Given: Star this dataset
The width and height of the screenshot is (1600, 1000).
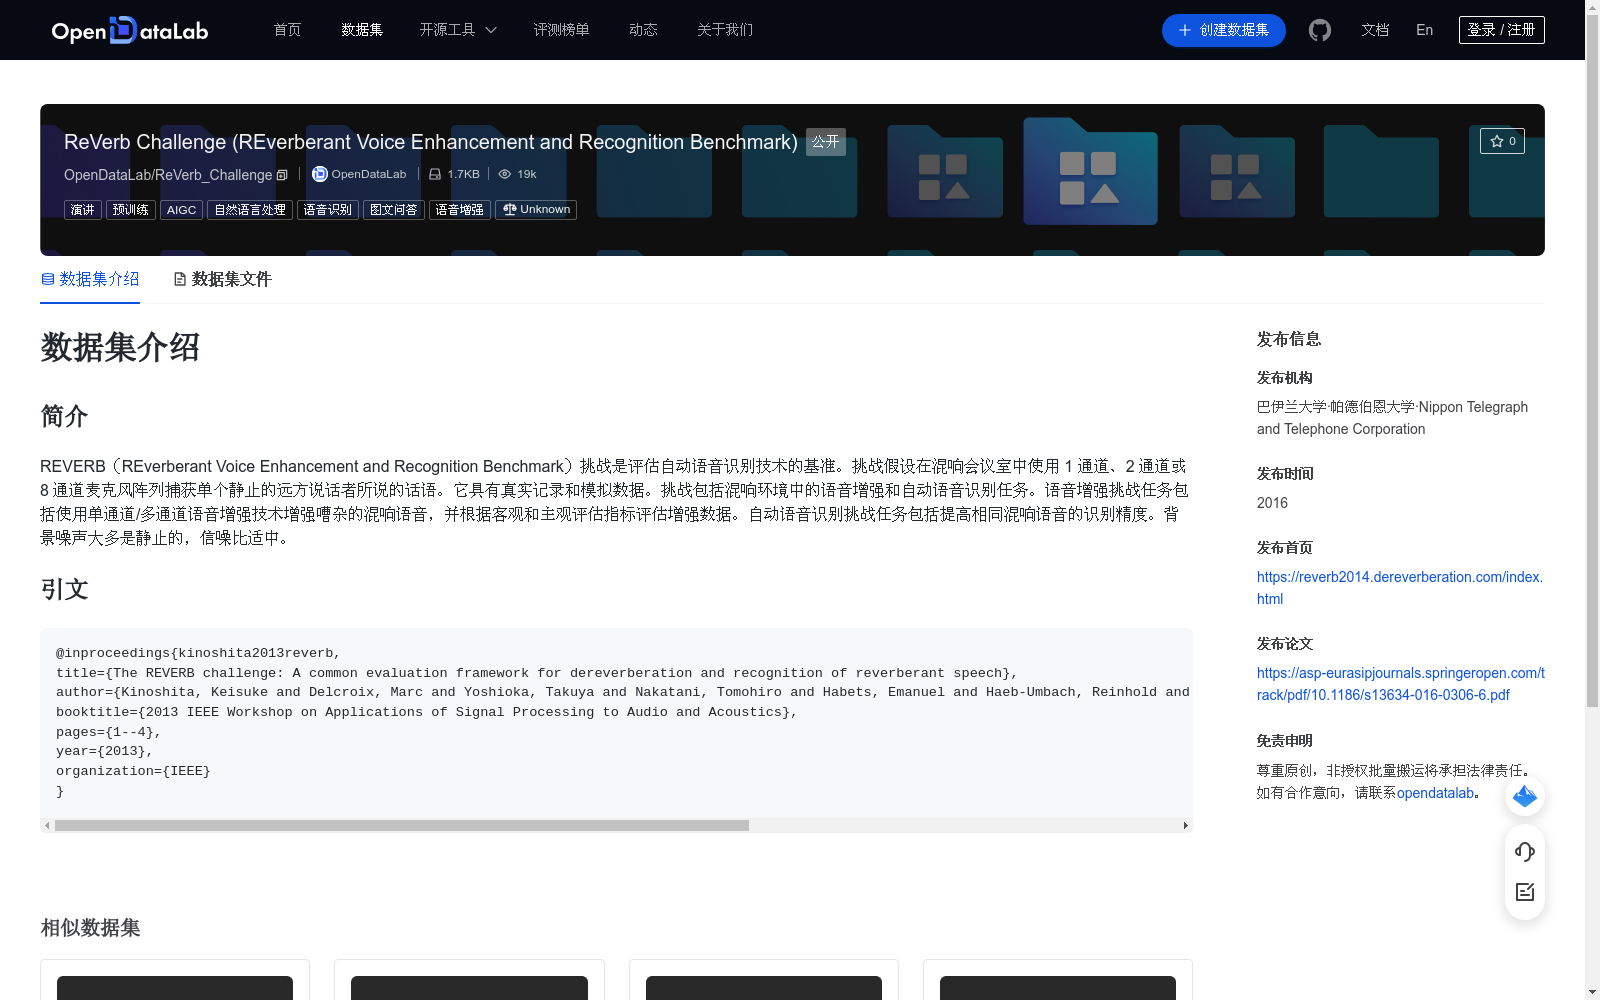Looking at the screenshot, I should (1502, 141).
